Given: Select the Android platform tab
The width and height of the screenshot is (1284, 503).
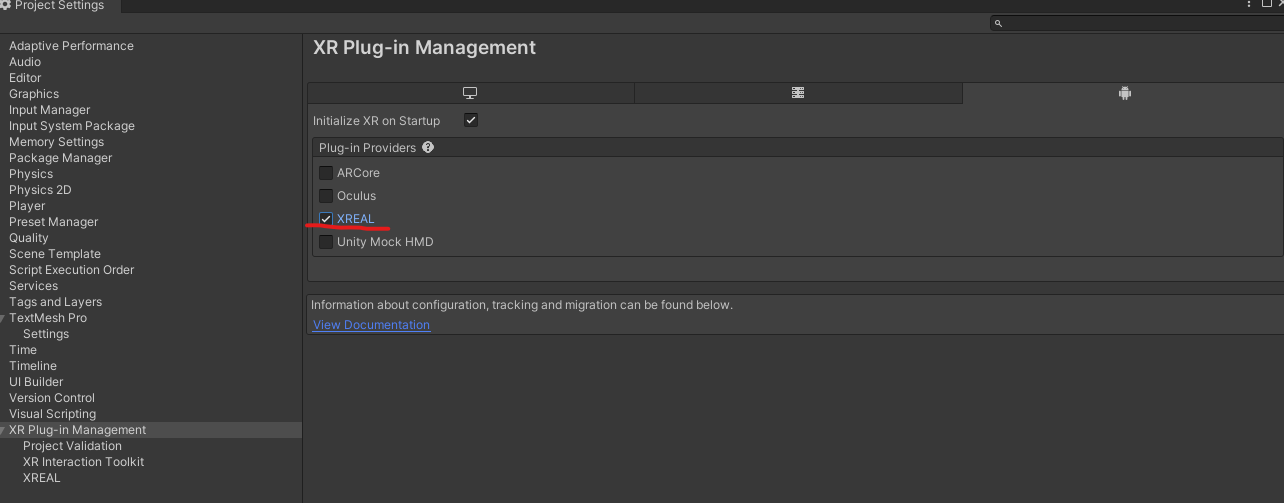Looking at the screenshot, I should [1124, 93].
